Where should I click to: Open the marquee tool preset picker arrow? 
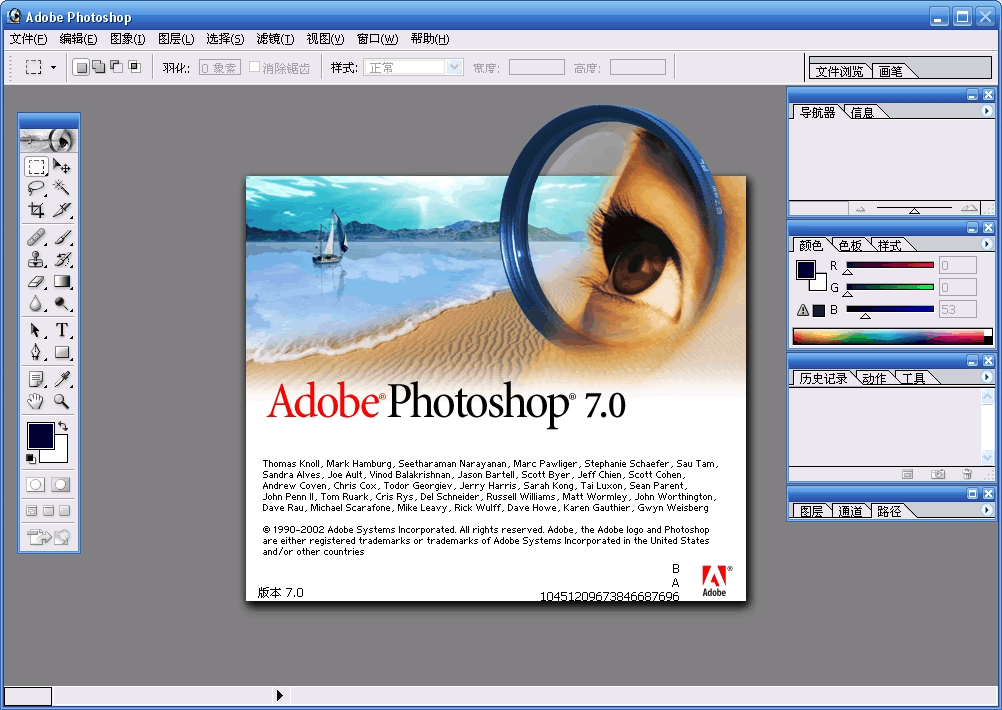[53, 68]
